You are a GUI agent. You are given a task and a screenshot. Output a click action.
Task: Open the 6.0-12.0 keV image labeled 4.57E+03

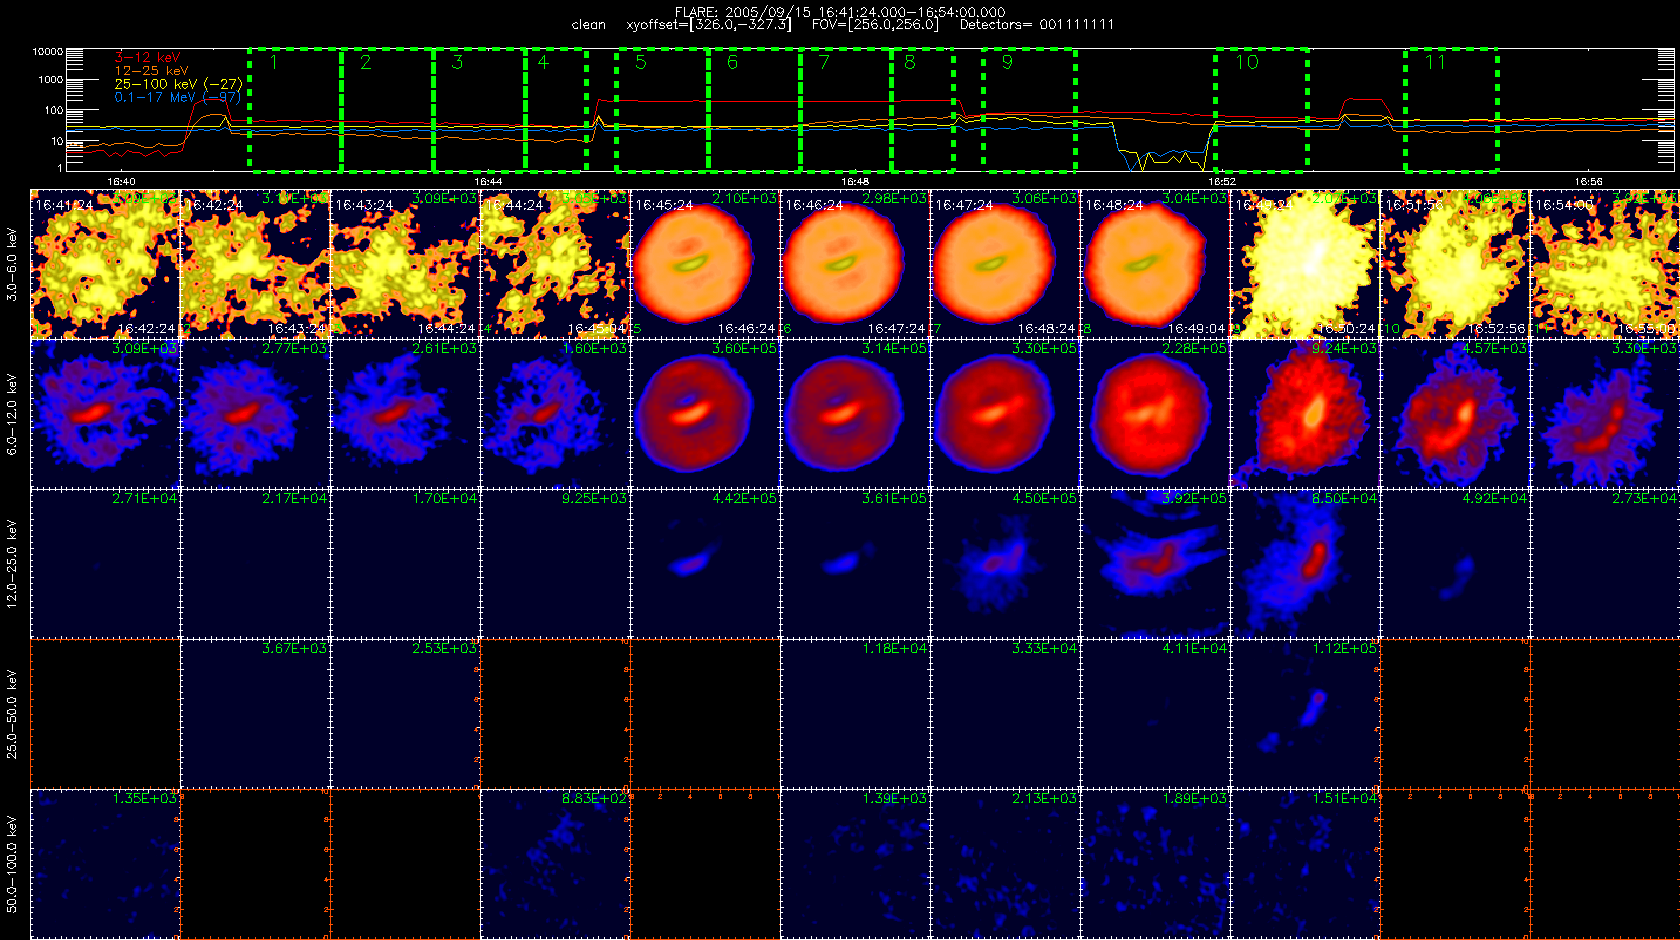[x=1455, y=414]
